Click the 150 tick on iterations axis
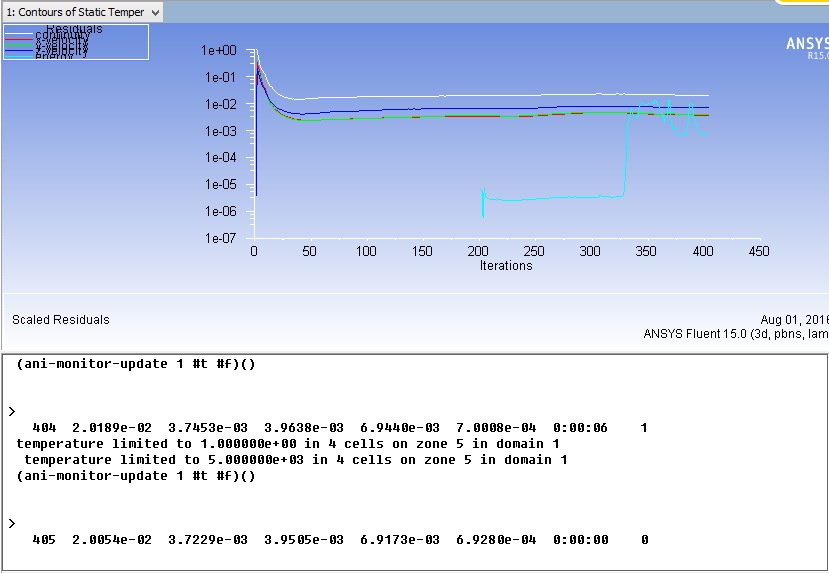 coord(422,251)
